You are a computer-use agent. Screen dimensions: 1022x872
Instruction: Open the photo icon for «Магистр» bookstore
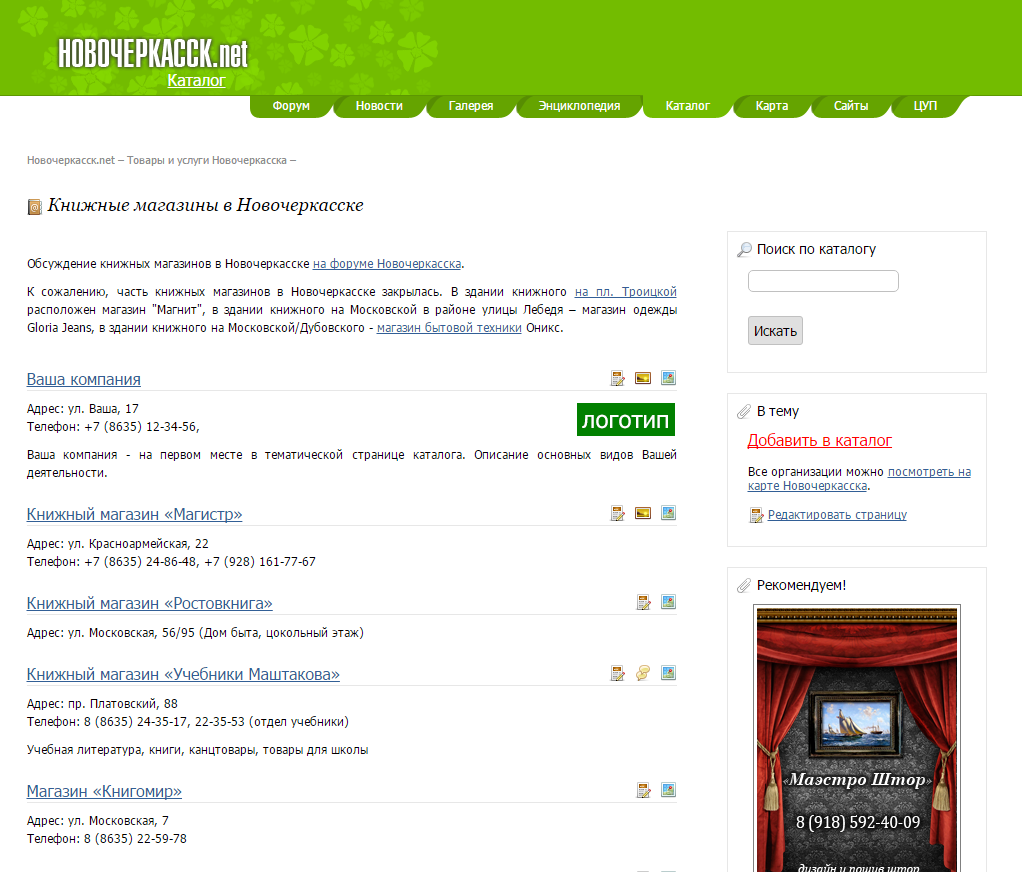pos(643,513)
